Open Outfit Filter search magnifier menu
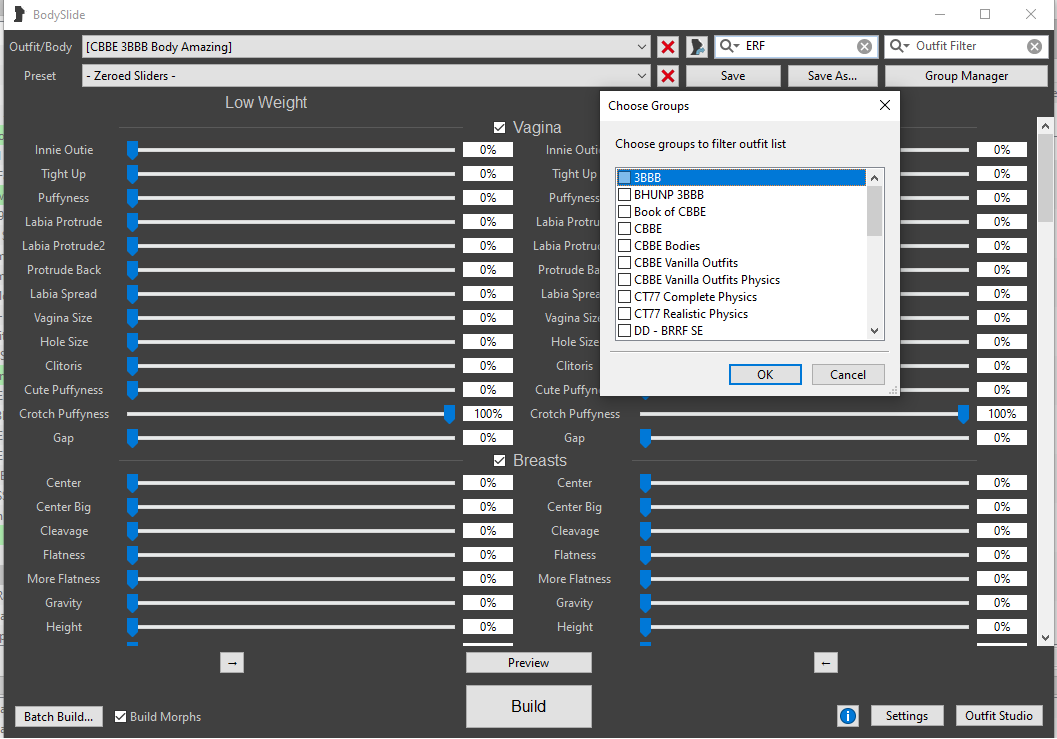The height and width of the screenshot is (739, 1057). (899, 46)
